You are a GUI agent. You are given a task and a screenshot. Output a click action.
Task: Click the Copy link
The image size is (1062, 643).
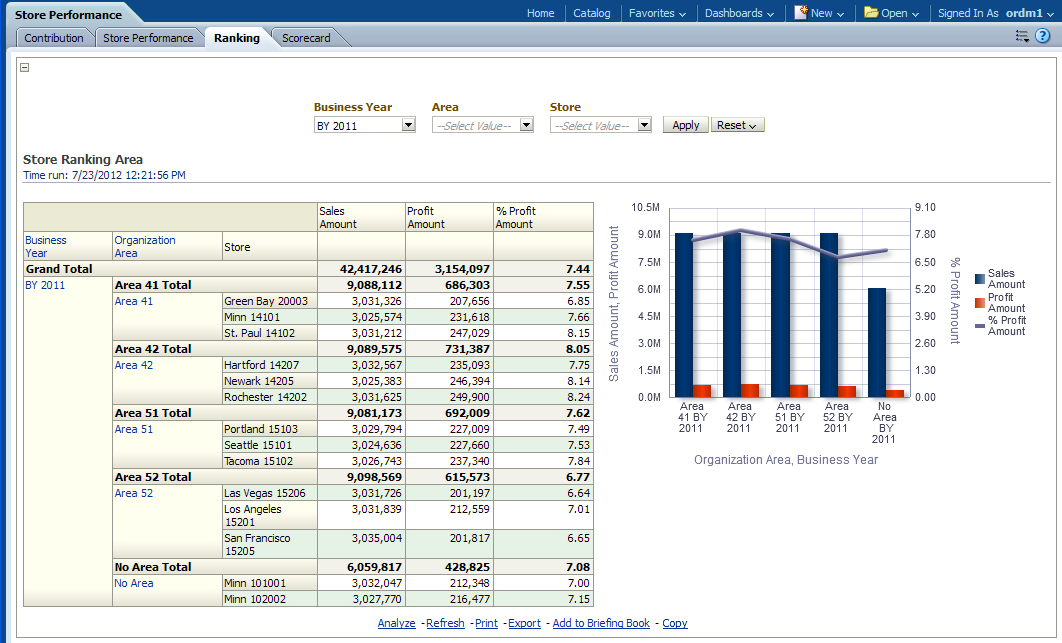[x=675, y=623]
